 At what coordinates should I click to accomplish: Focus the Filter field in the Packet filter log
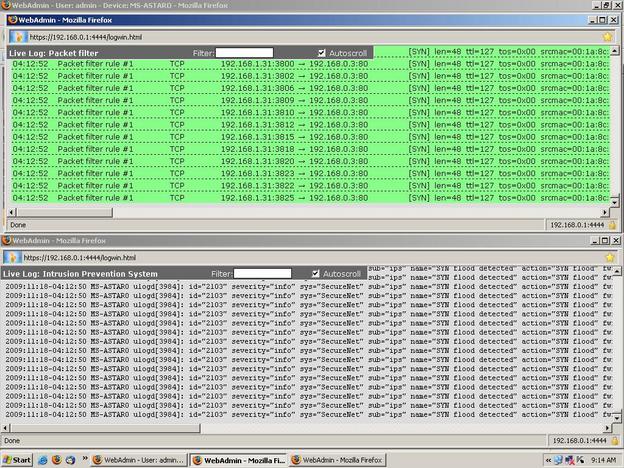244,53
